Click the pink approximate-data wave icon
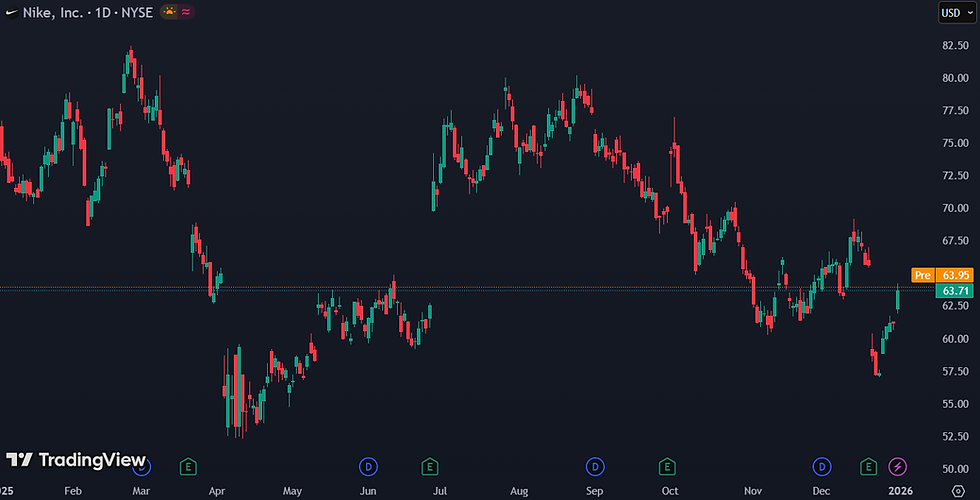The image size is (980, 500). click(186, 12)
